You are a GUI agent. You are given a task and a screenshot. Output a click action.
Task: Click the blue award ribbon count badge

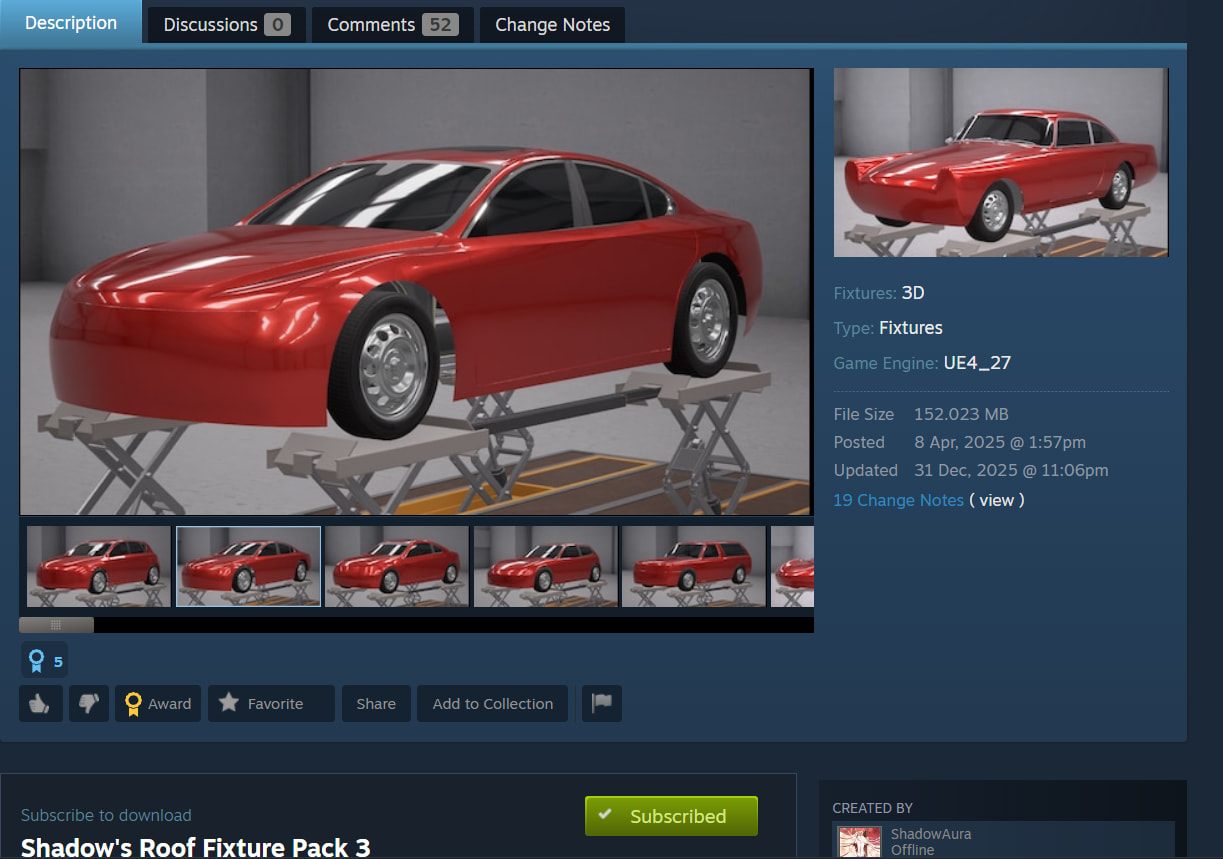point(45,661)
